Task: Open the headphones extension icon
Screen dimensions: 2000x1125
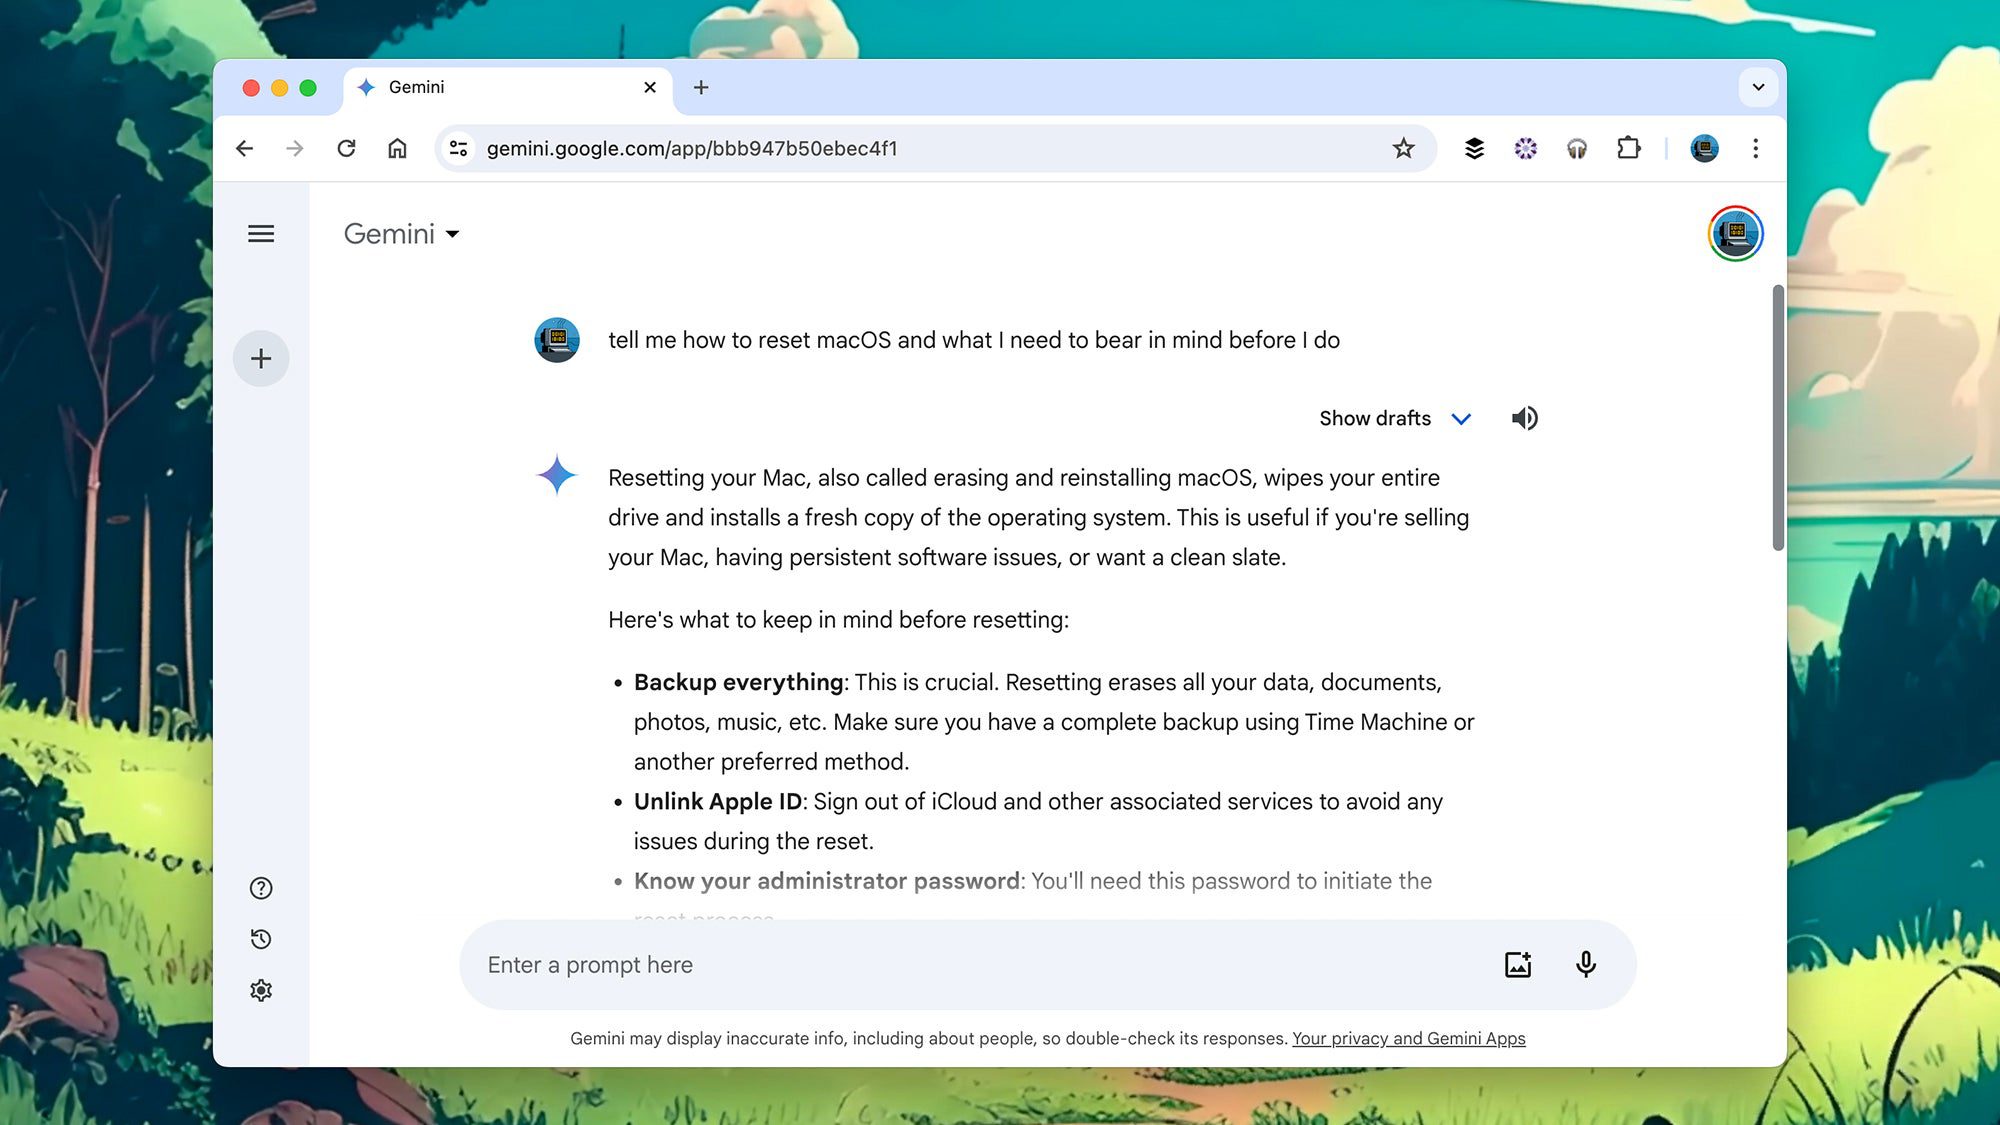Action: point(1577,148)
